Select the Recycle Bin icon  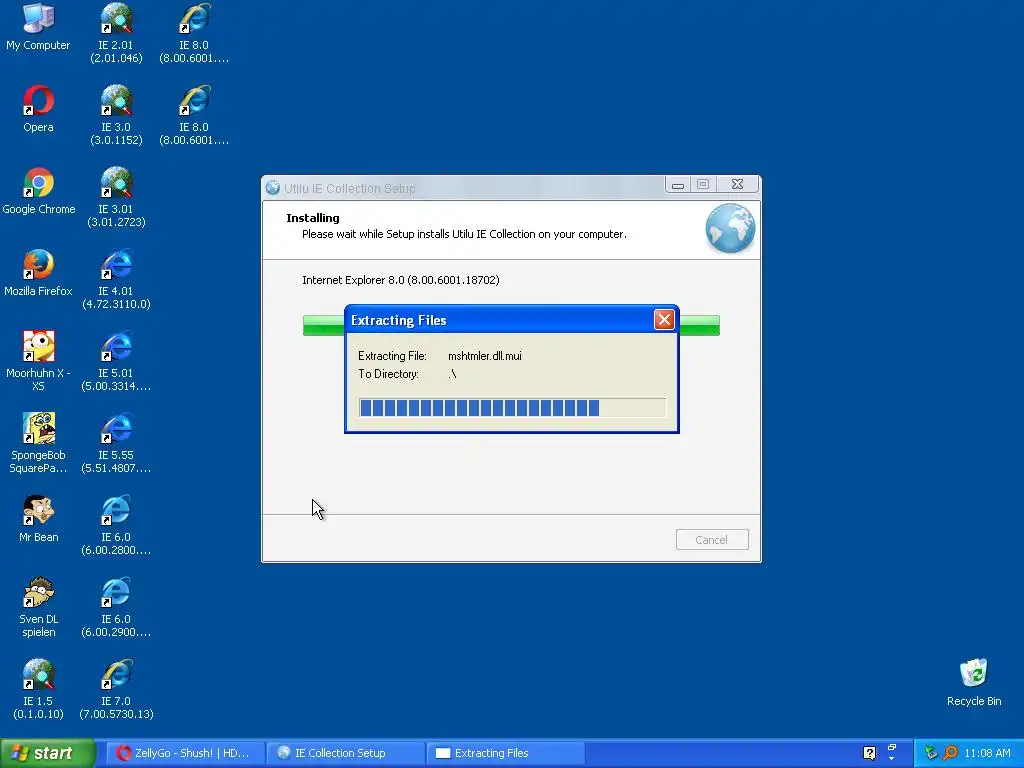click(x=974, y=682)
